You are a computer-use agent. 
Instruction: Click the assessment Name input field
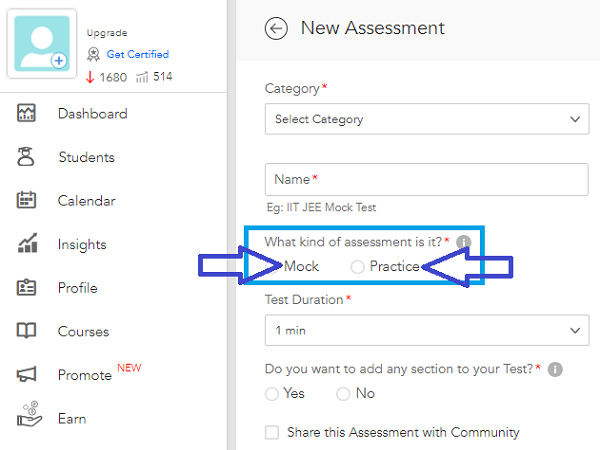tap(427, 179)
